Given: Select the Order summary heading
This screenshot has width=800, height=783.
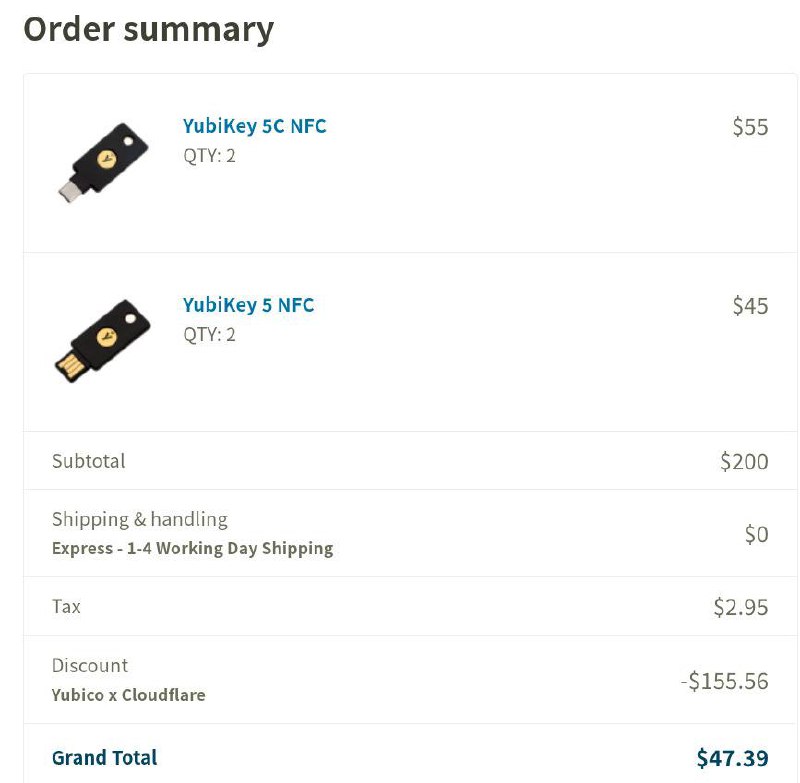Looking at the screenshot, I should pos(149,29).
